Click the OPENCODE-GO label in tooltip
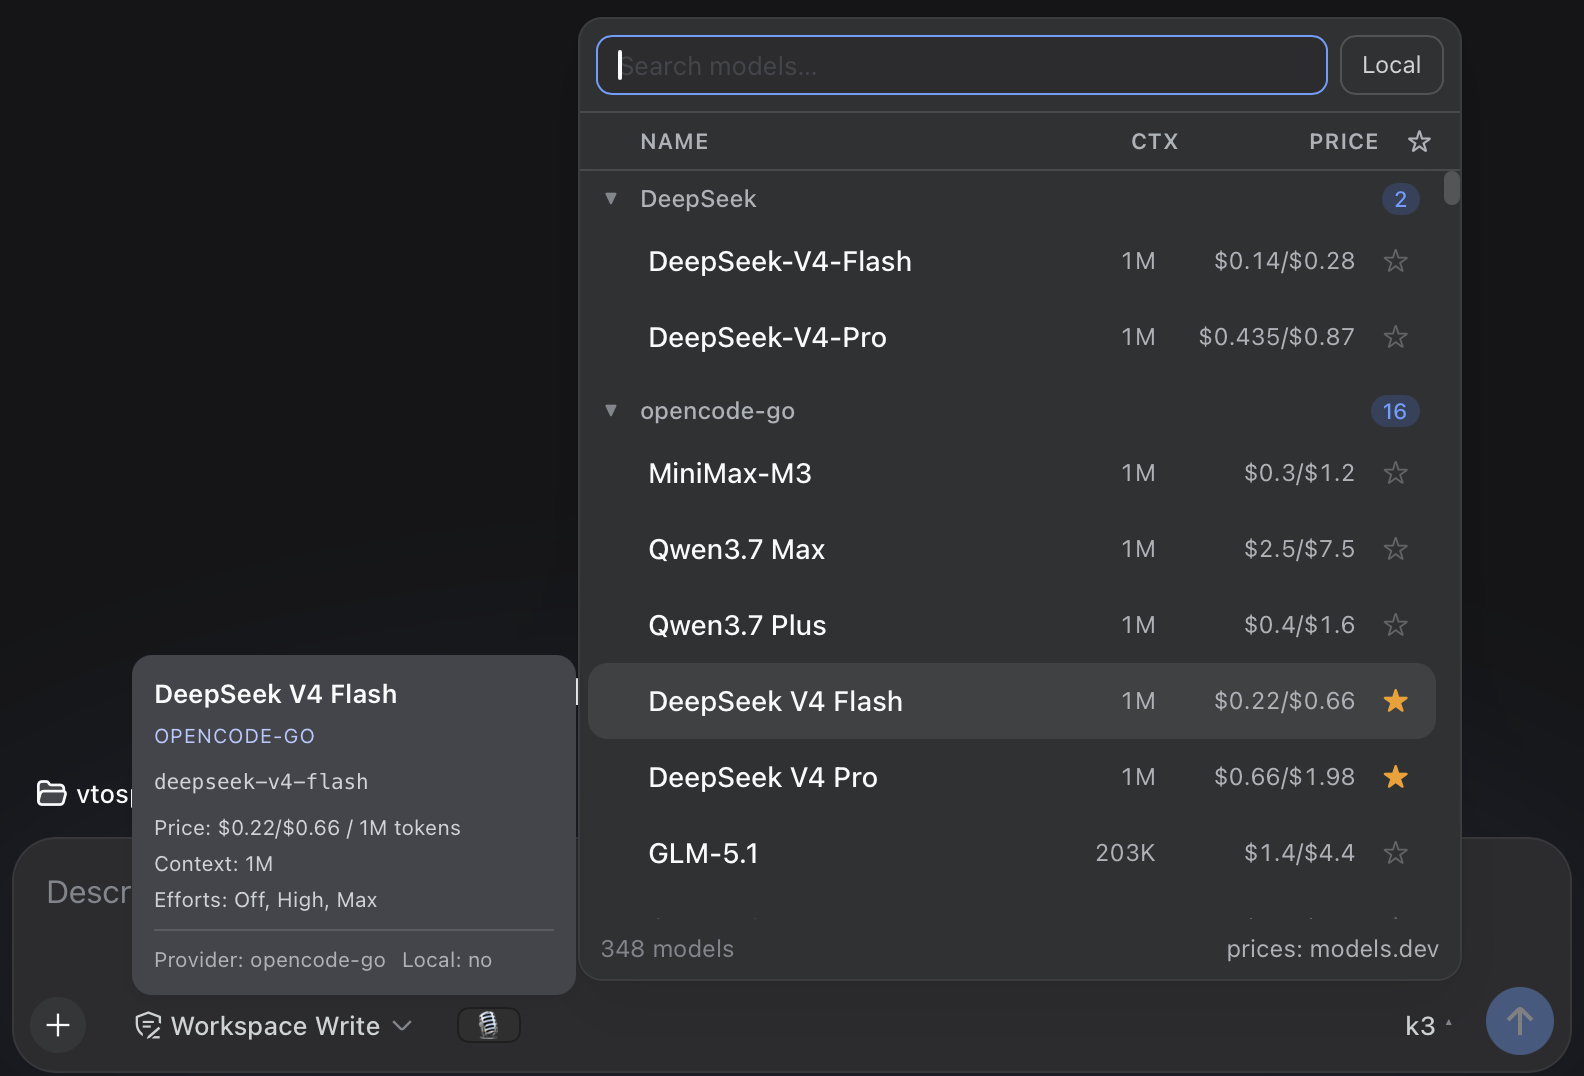The image size is (1584, 1076). pyautogui.click(x=234, y=736)
